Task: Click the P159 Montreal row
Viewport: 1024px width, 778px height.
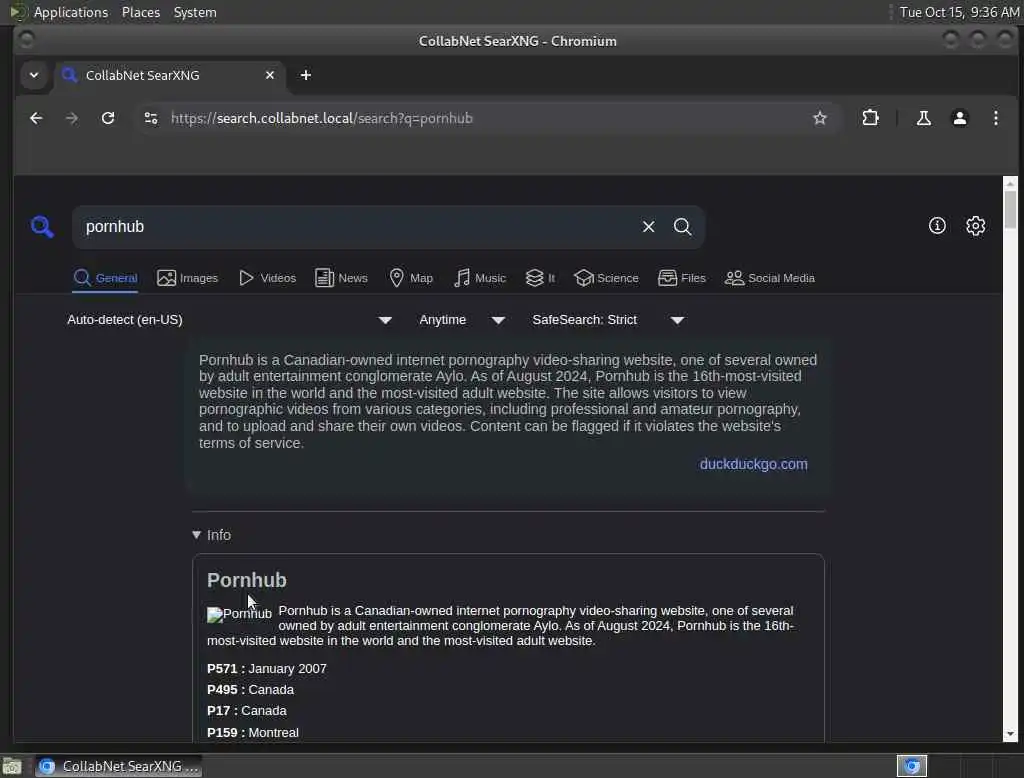Action: coord(253,733)
